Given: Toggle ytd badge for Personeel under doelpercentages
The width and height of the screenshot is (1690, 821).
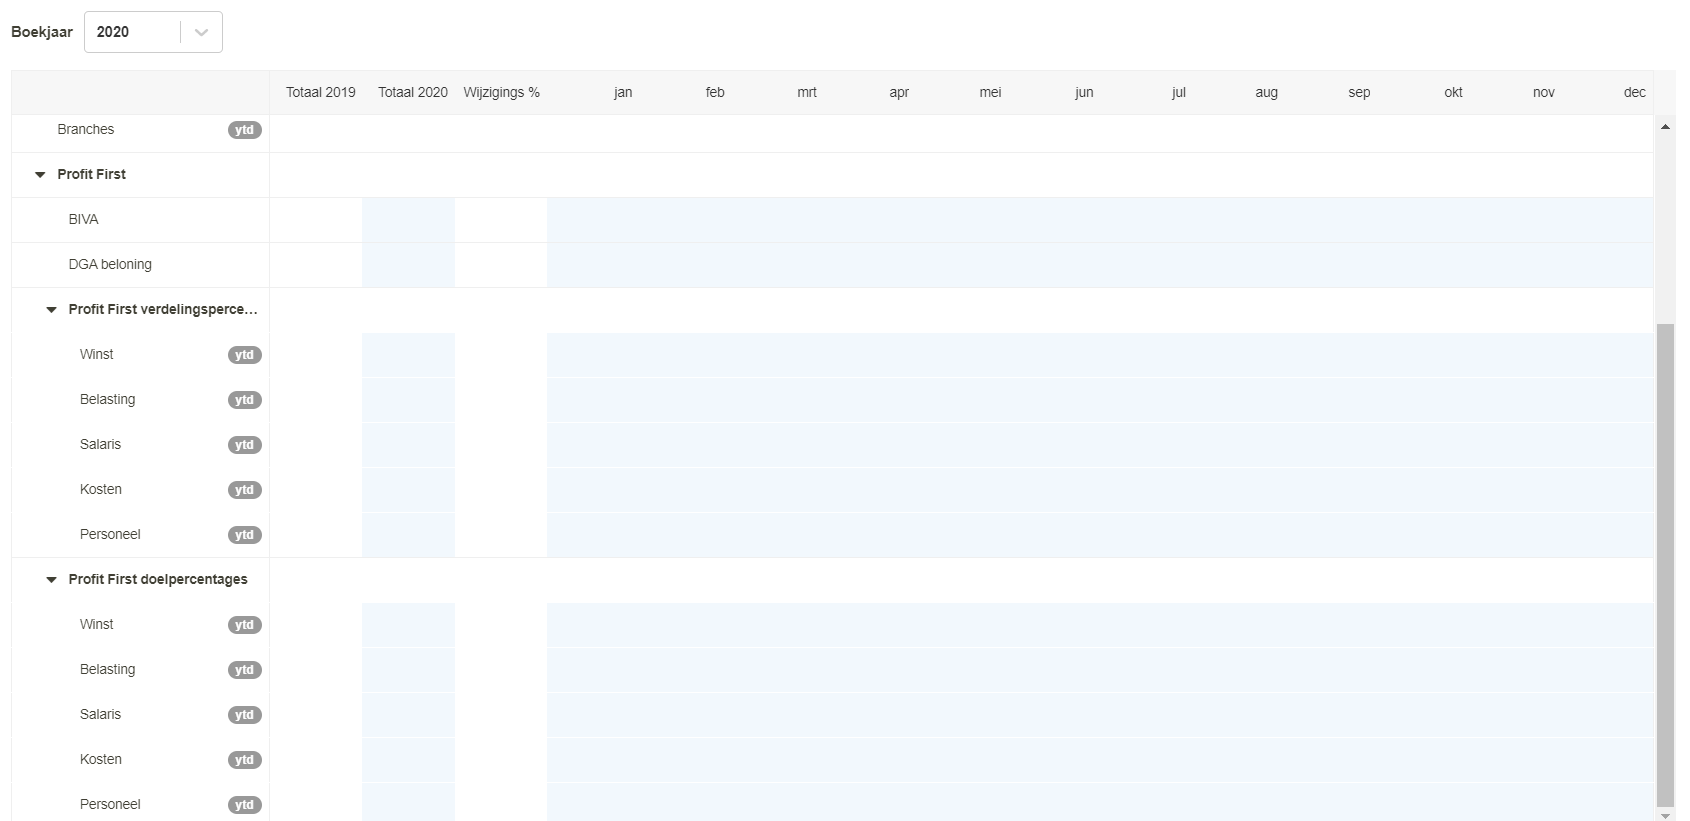Looking at the screenshot, I should [245, 805].
